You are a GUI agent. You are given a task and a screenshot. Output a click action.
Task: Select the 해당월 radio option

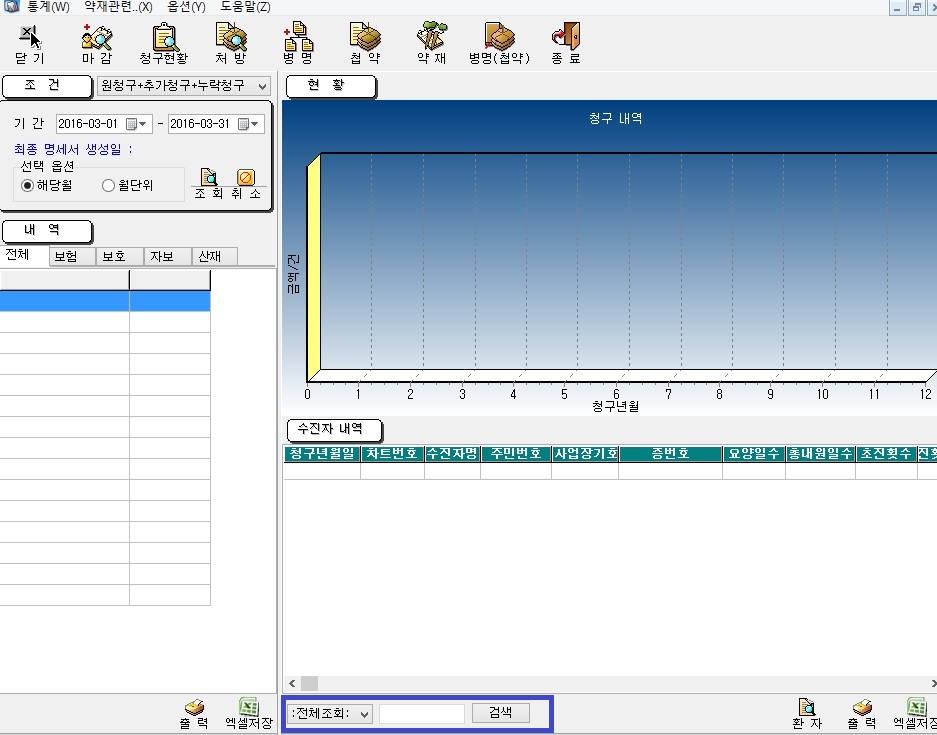(x=28, y=185)
